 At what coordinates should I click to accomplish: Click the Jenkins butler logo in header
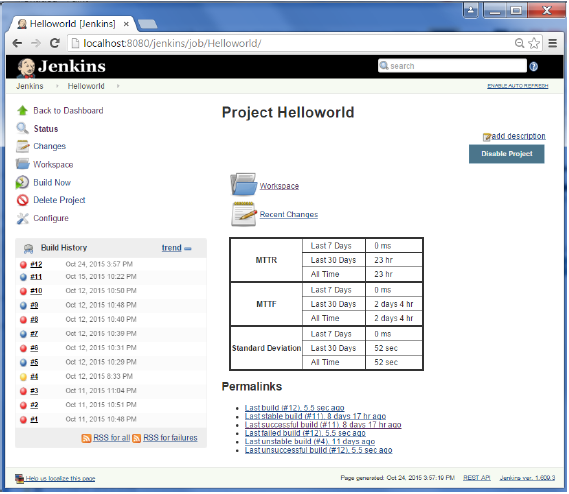26,68
